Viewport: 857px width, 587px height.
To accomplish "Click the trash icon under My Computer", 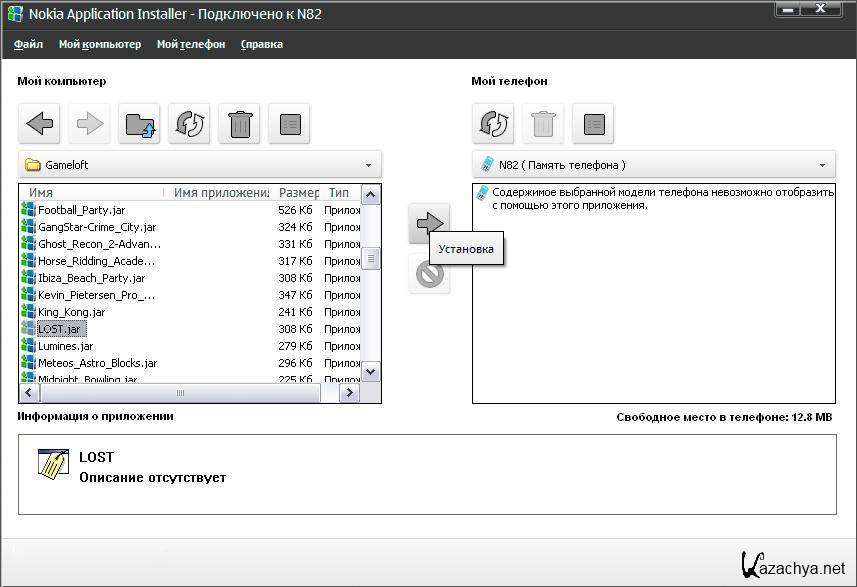I will 239,124.
